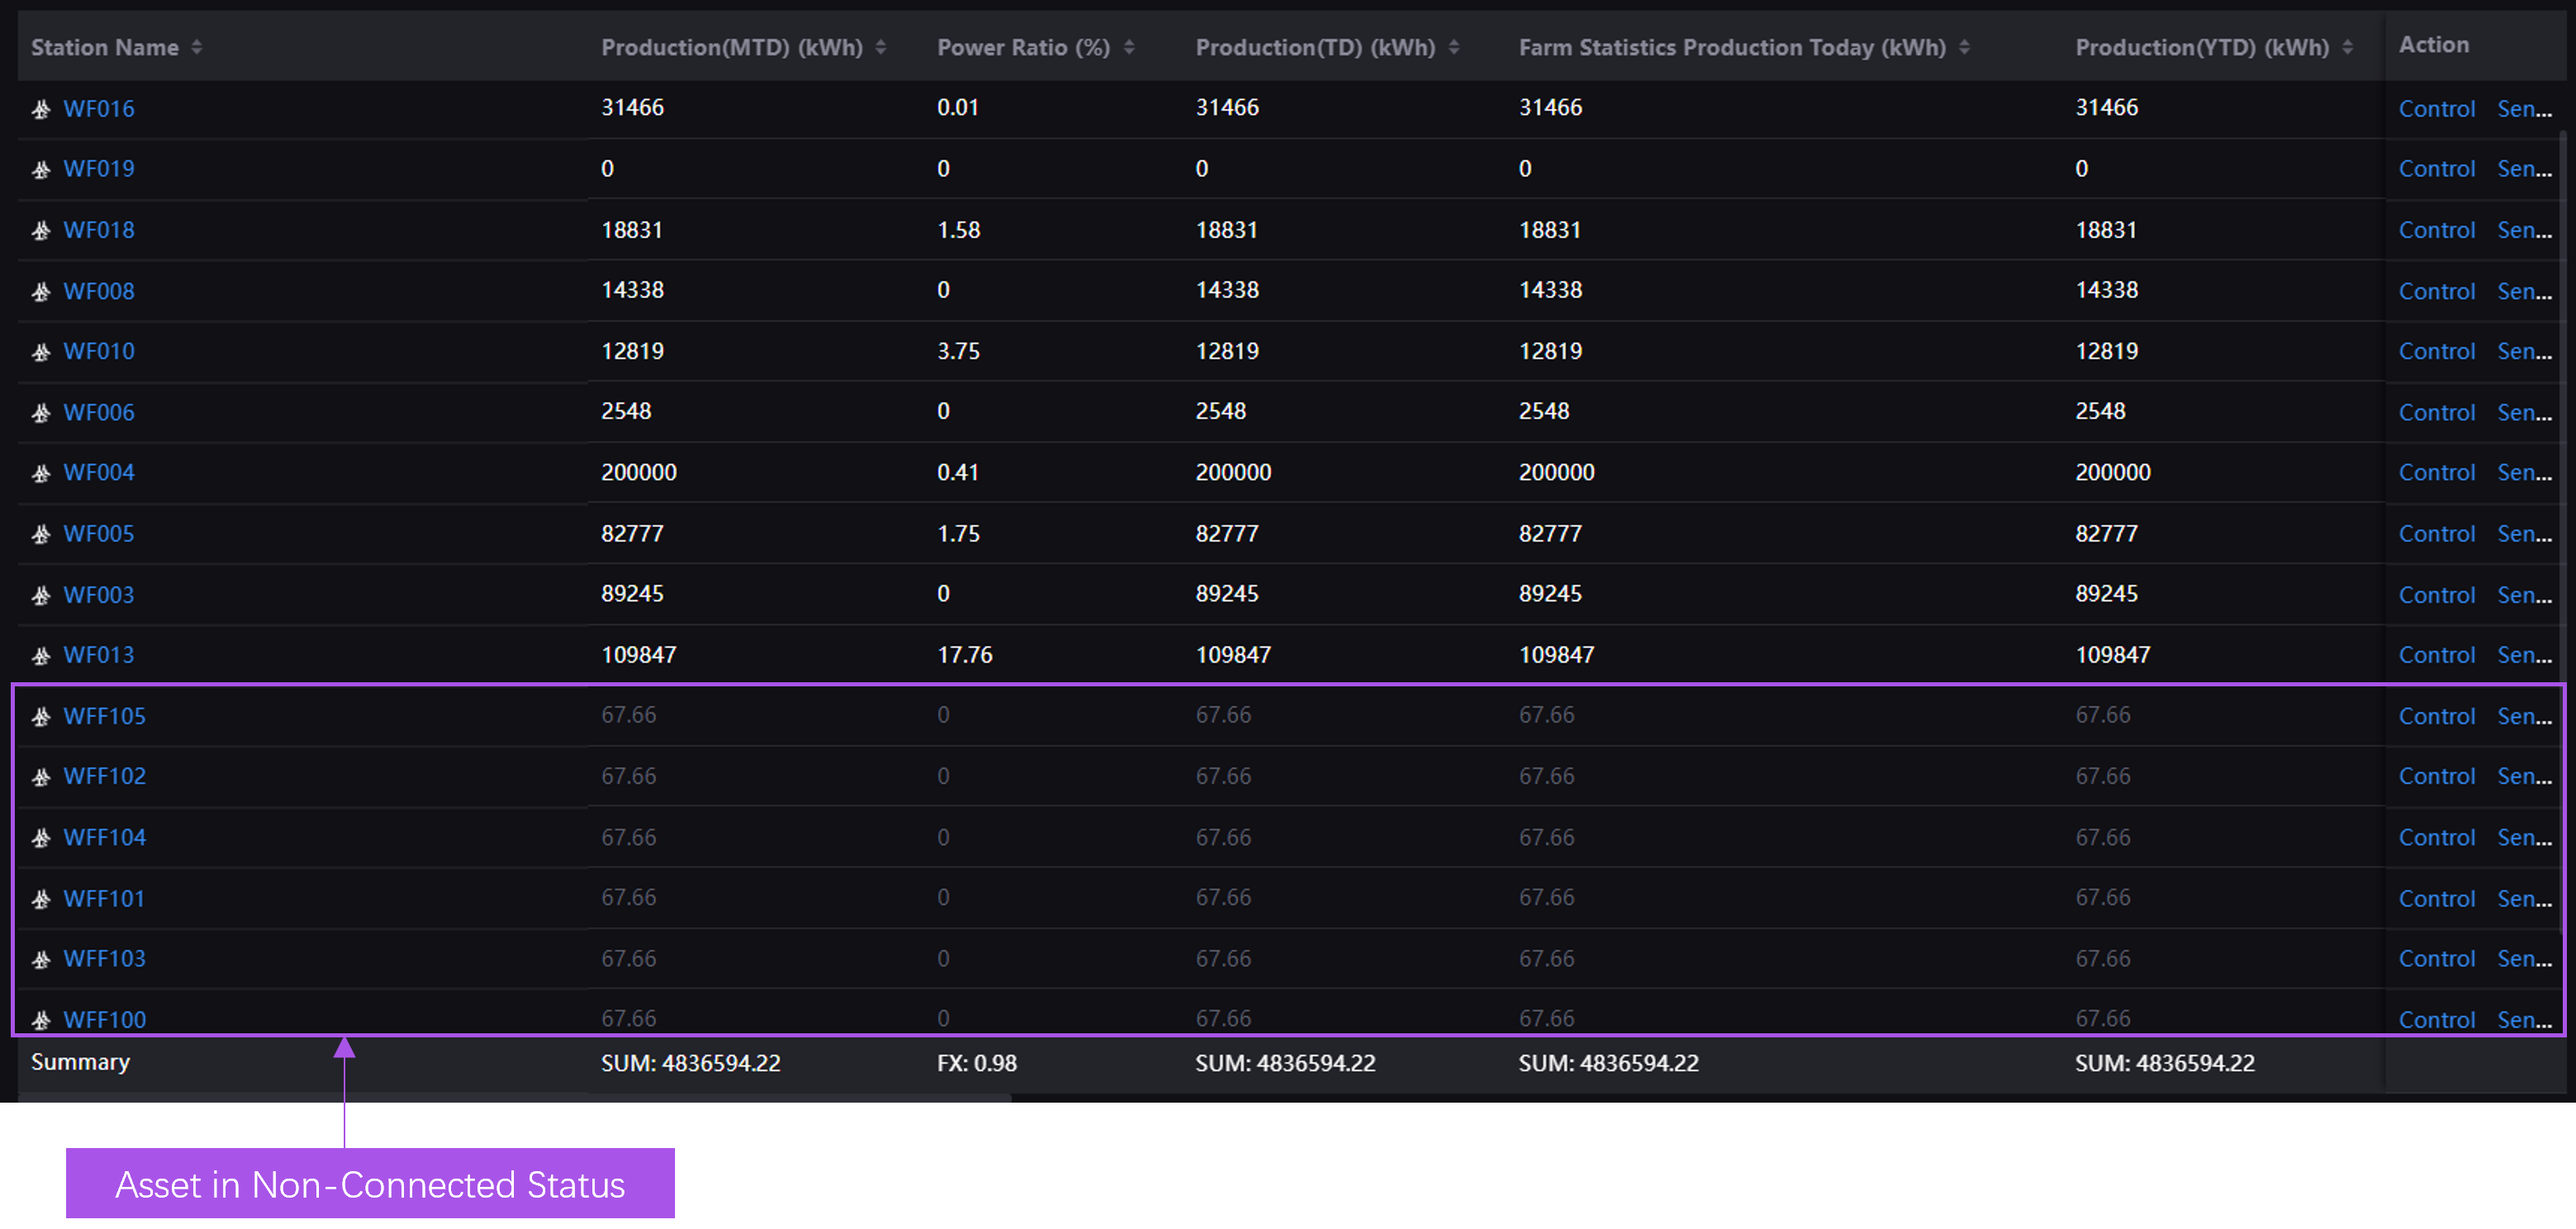Open non-connected station WFF102
This screenshot has height=1229, width=2576.
coord(104,776)
